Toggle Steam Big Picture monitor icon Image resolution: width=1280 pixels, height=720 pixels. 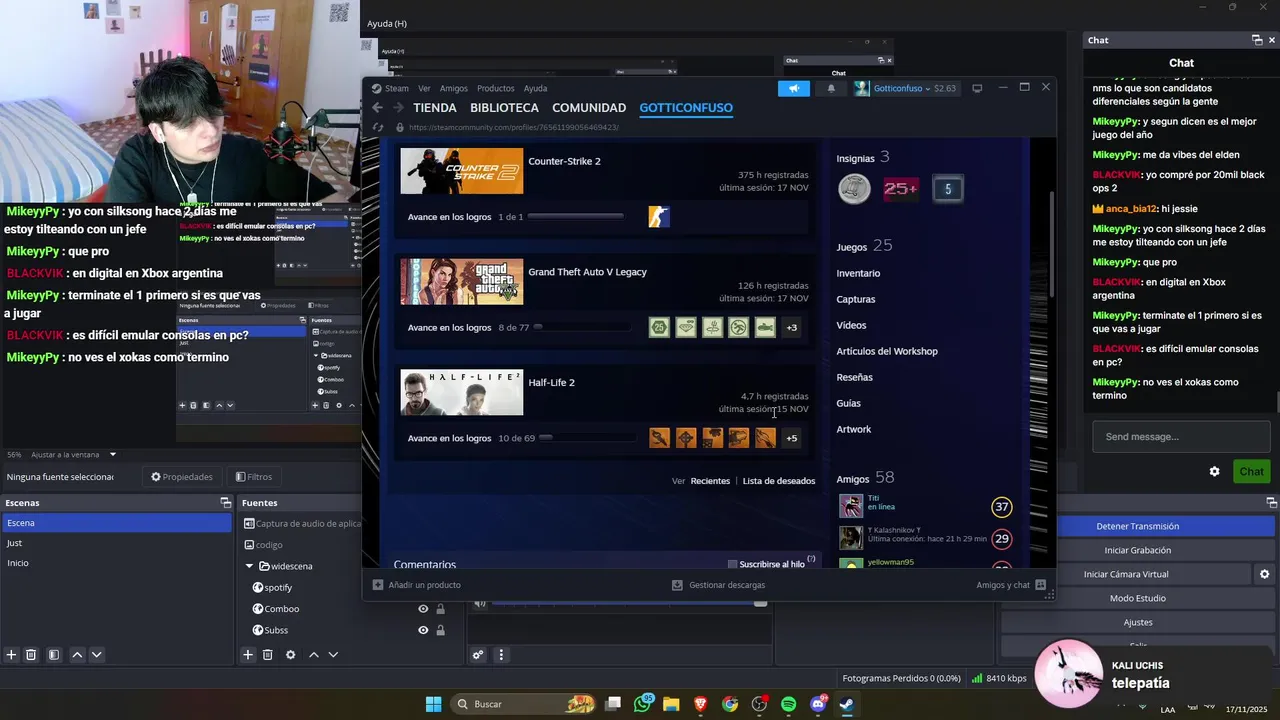click(977, 88)
